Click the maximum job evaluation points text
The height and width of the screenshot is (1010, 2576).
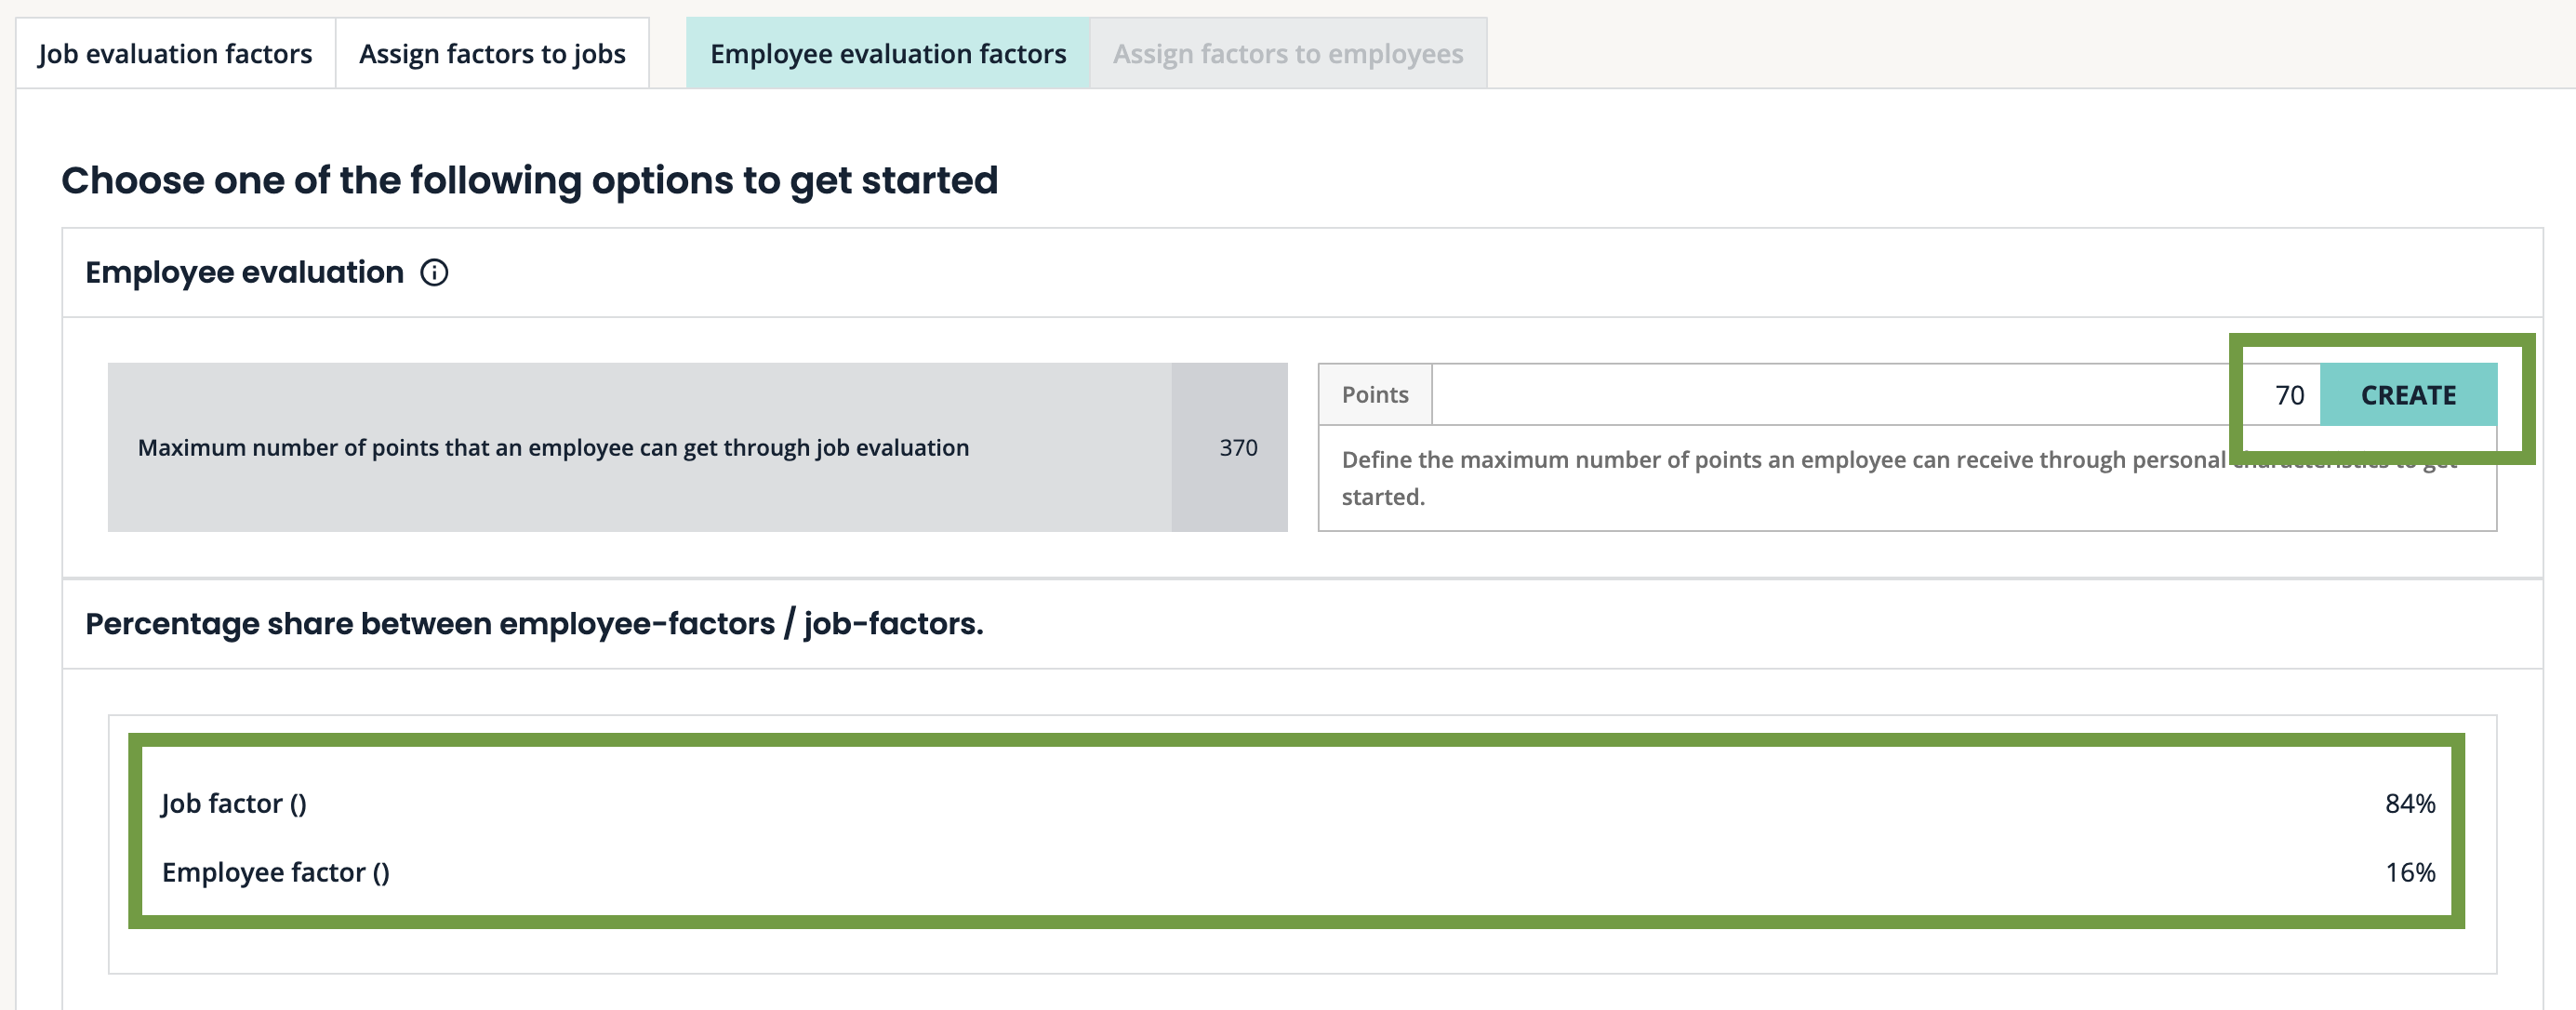[553, 447]
